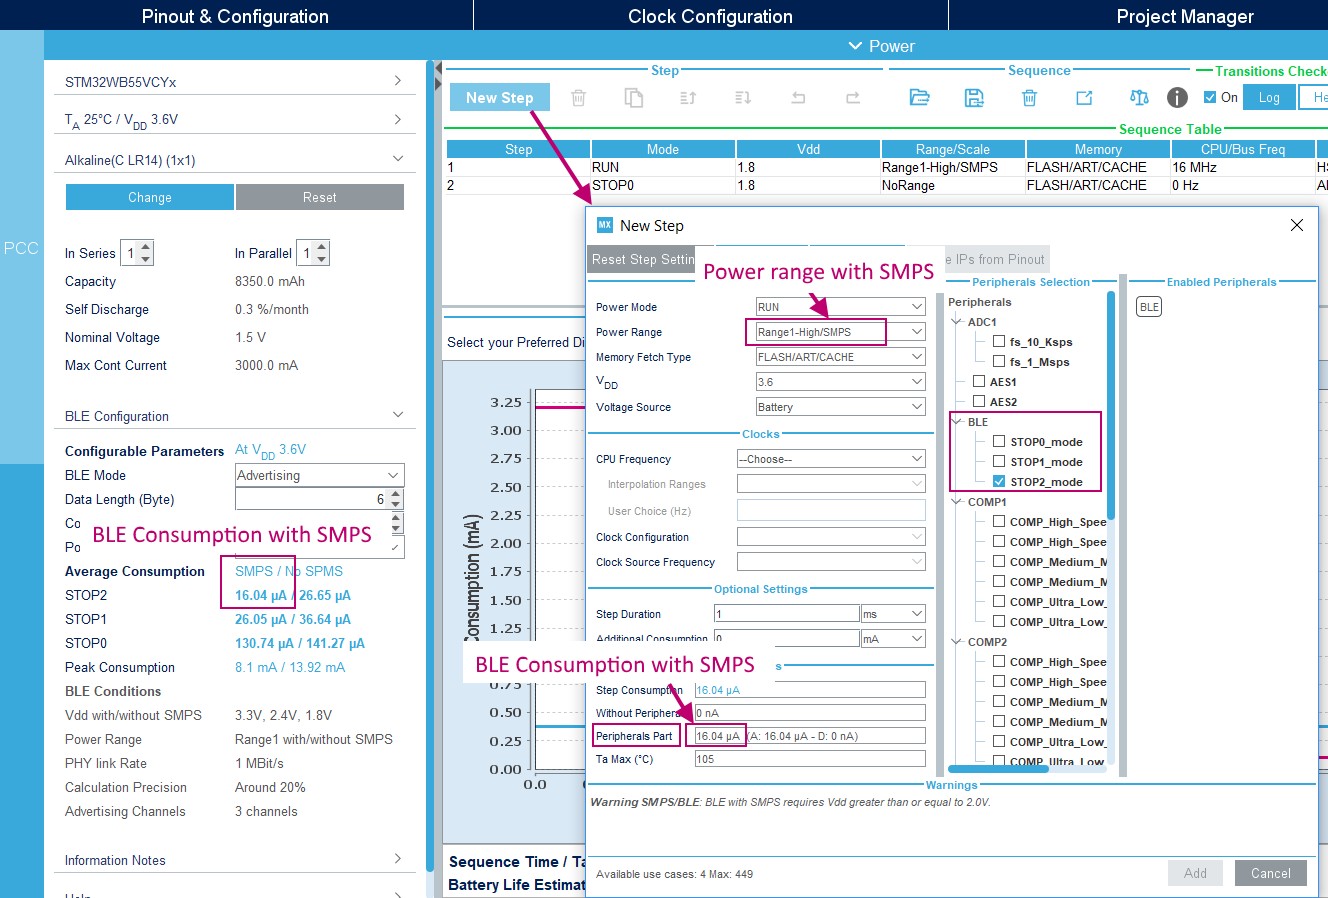Open the Power dropdown header
The width and height of the screenshot is (1328, 898).
[x=881, y=46]
